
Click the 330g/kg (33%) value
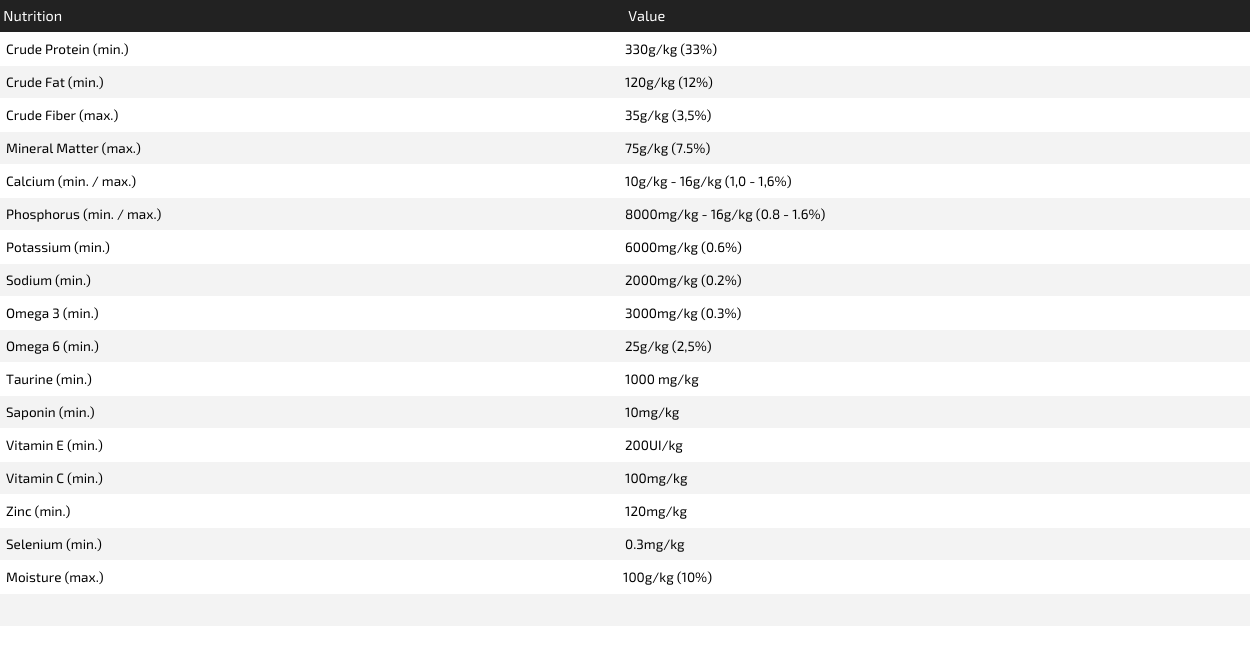click(671, 49)
